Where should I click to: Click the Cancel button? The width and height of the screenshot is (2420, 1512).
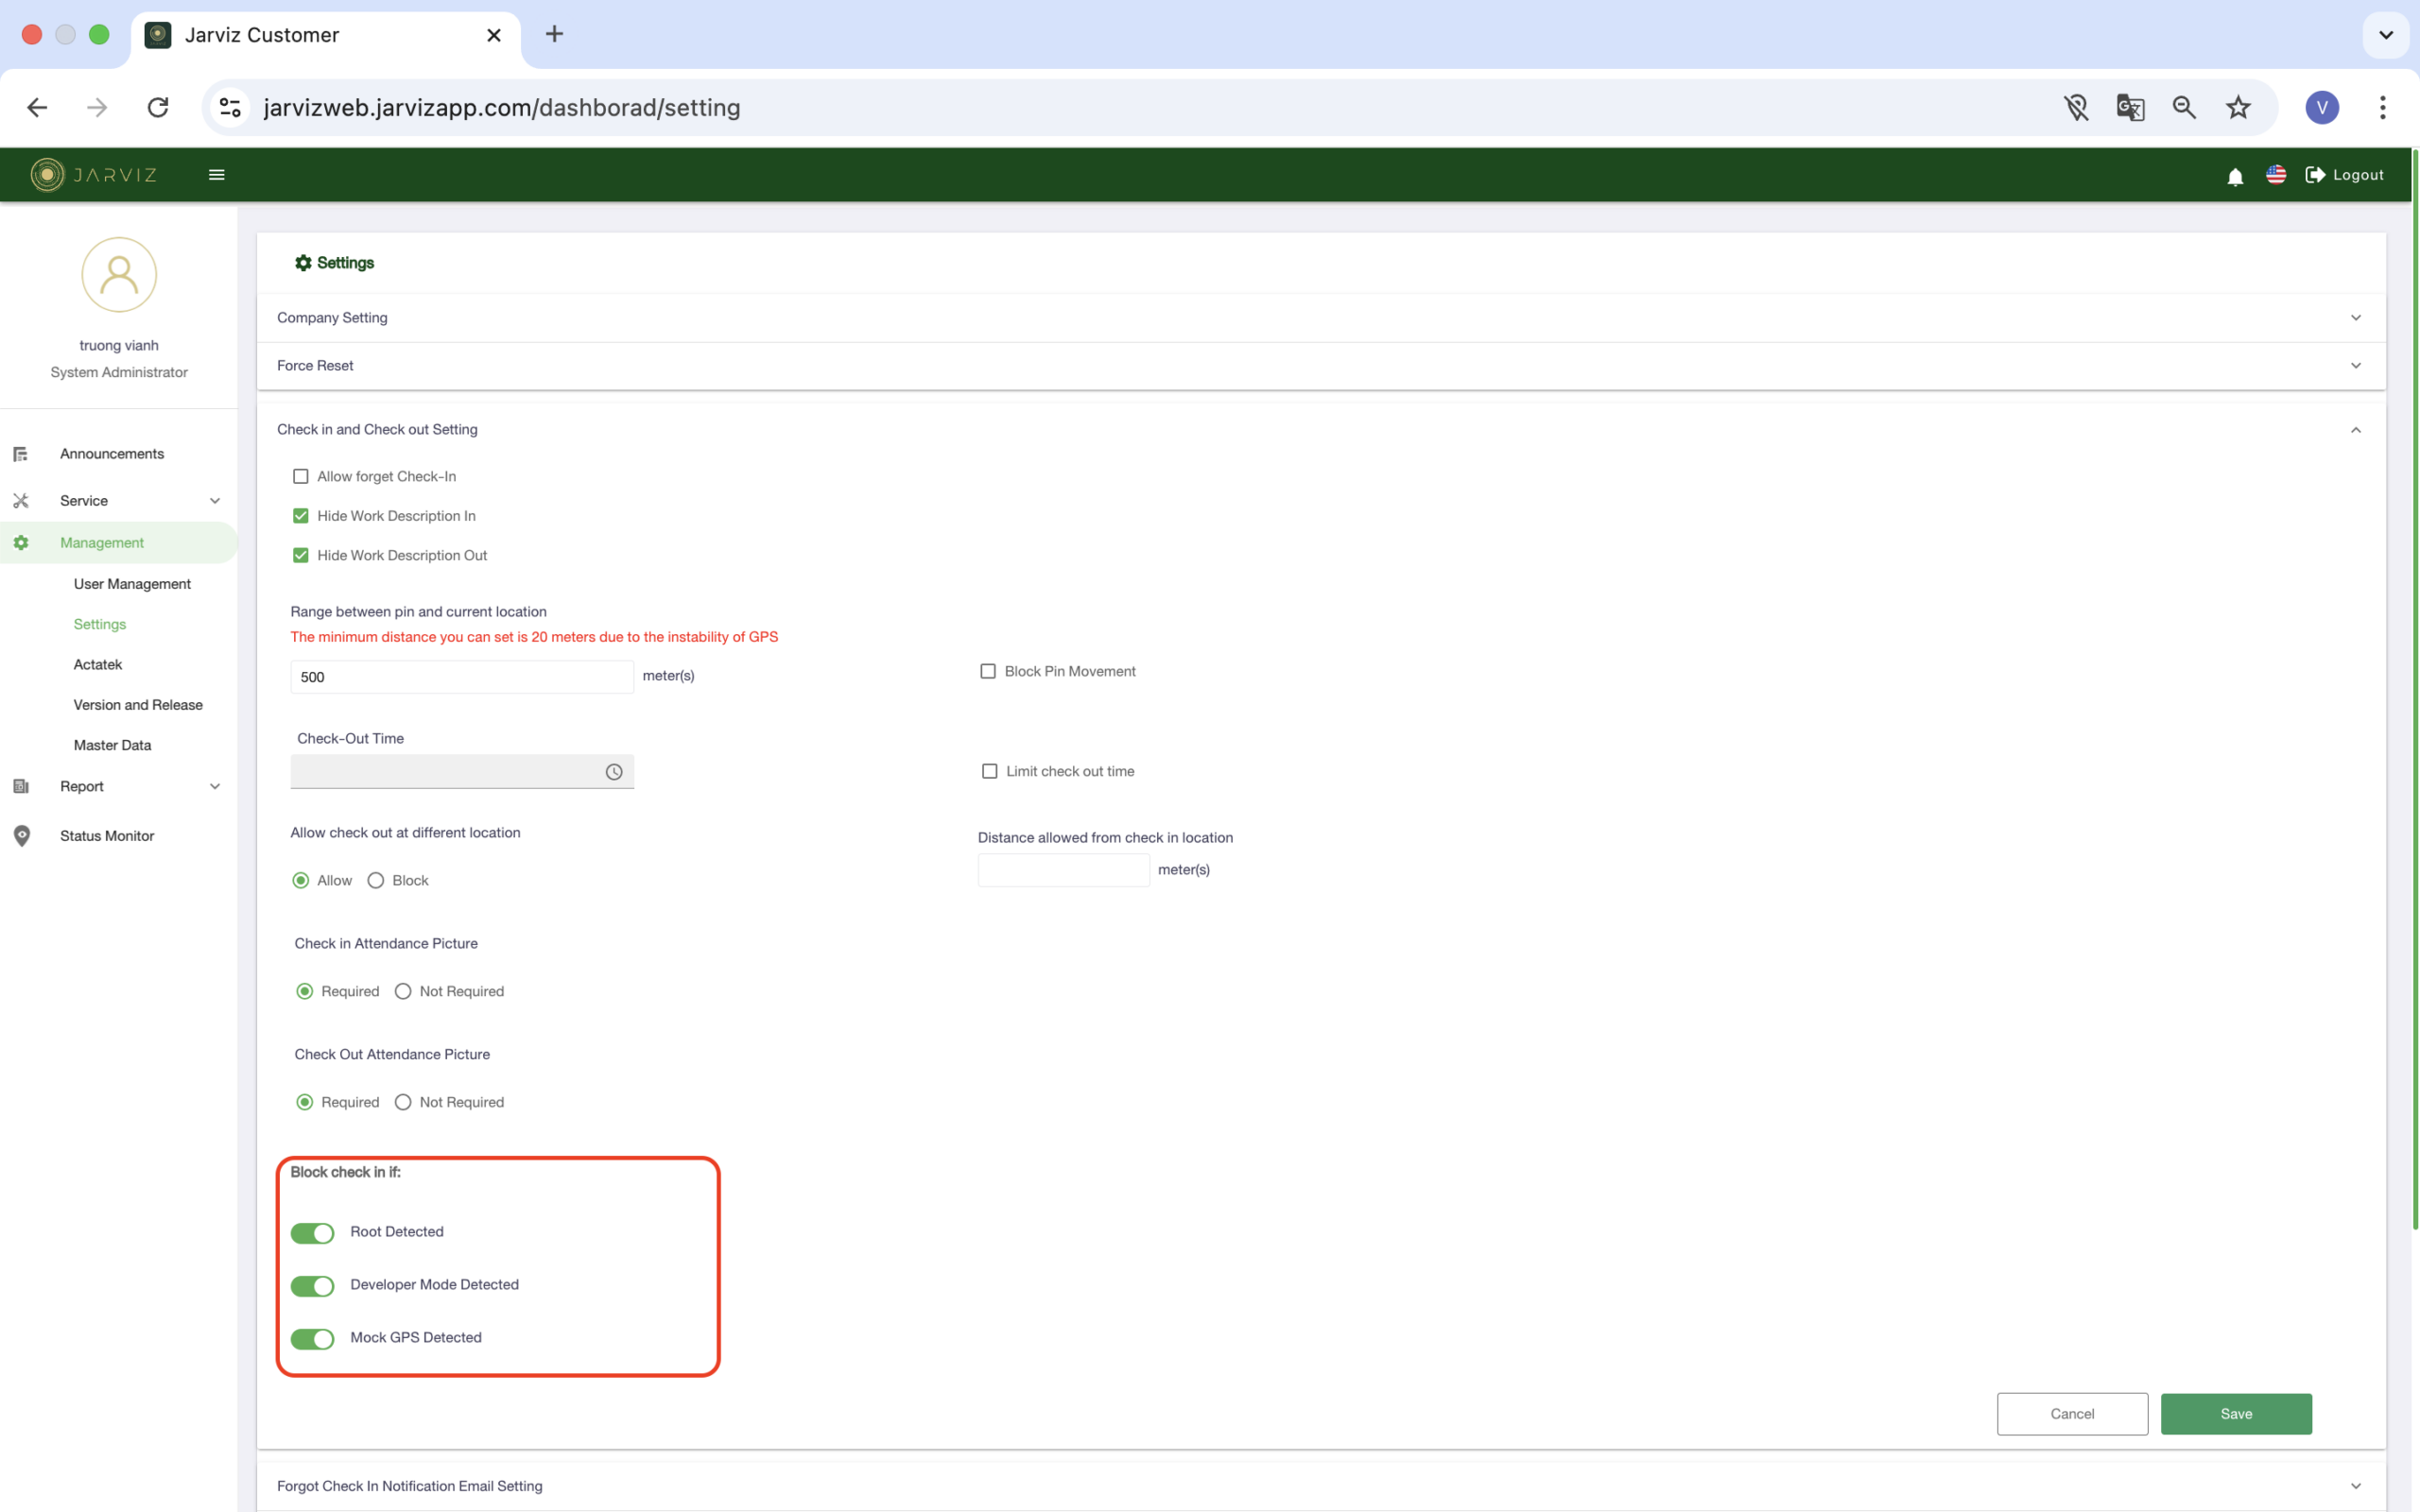(x=2072, y=1414)
